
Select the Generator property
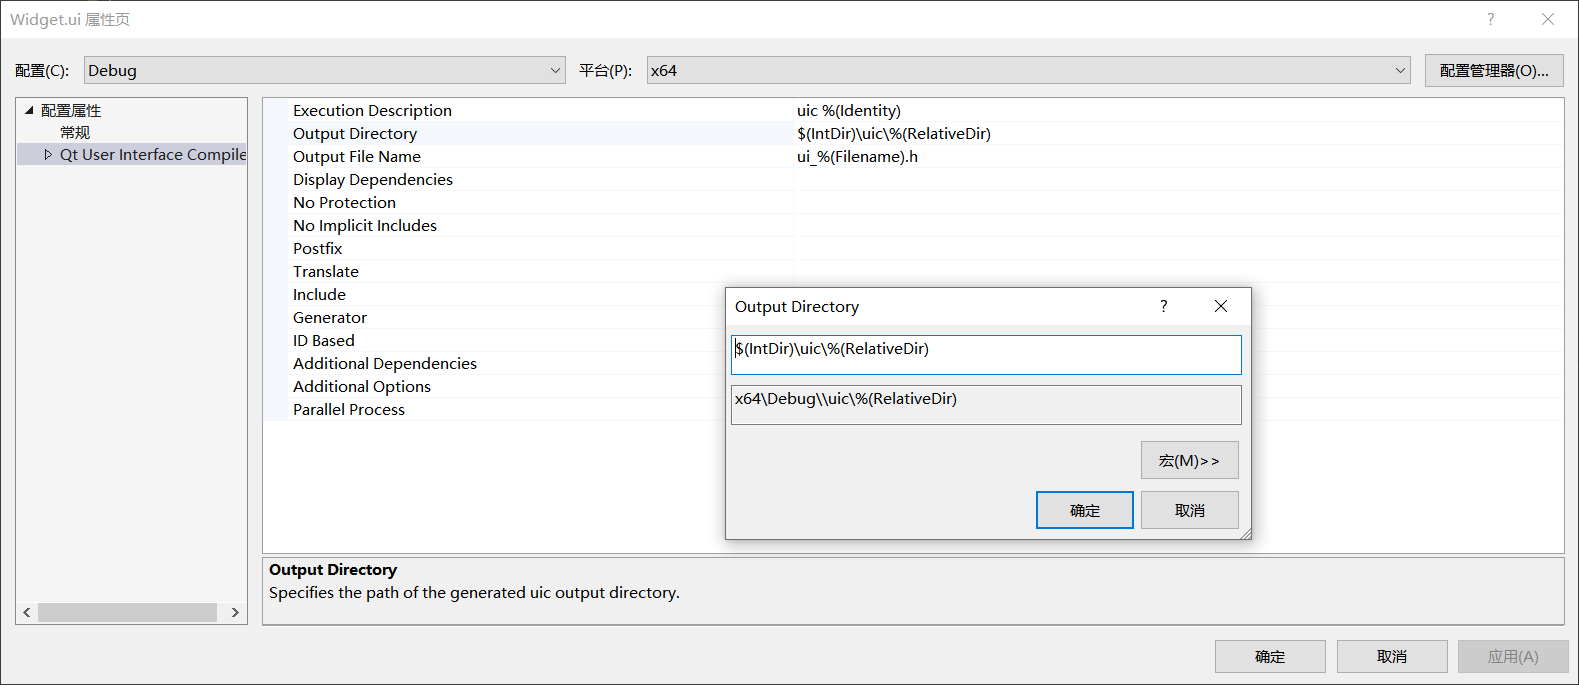pos(330,317)
